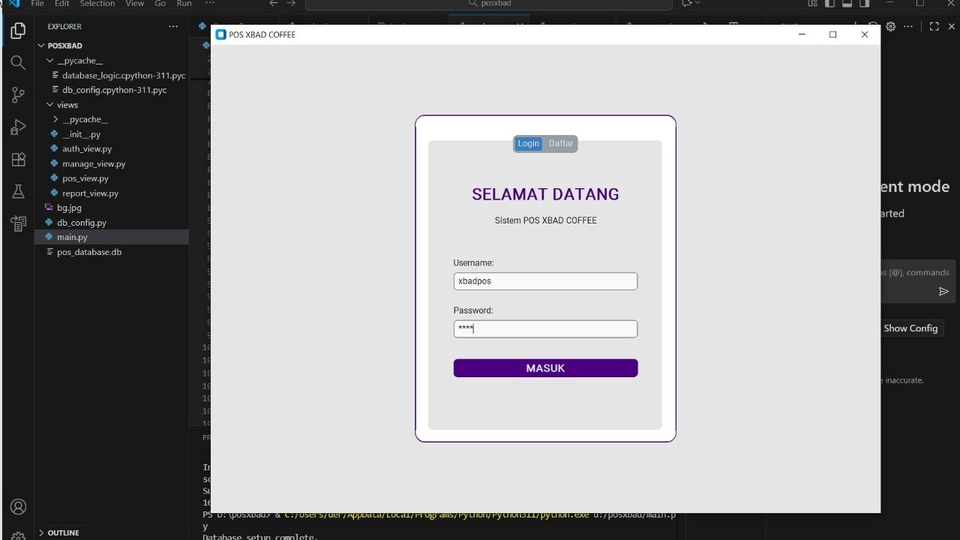Image resolution: width=960 pixels, height=540 pixels.
Task: Open the Source Control view
Action: [x=17, y=95]
